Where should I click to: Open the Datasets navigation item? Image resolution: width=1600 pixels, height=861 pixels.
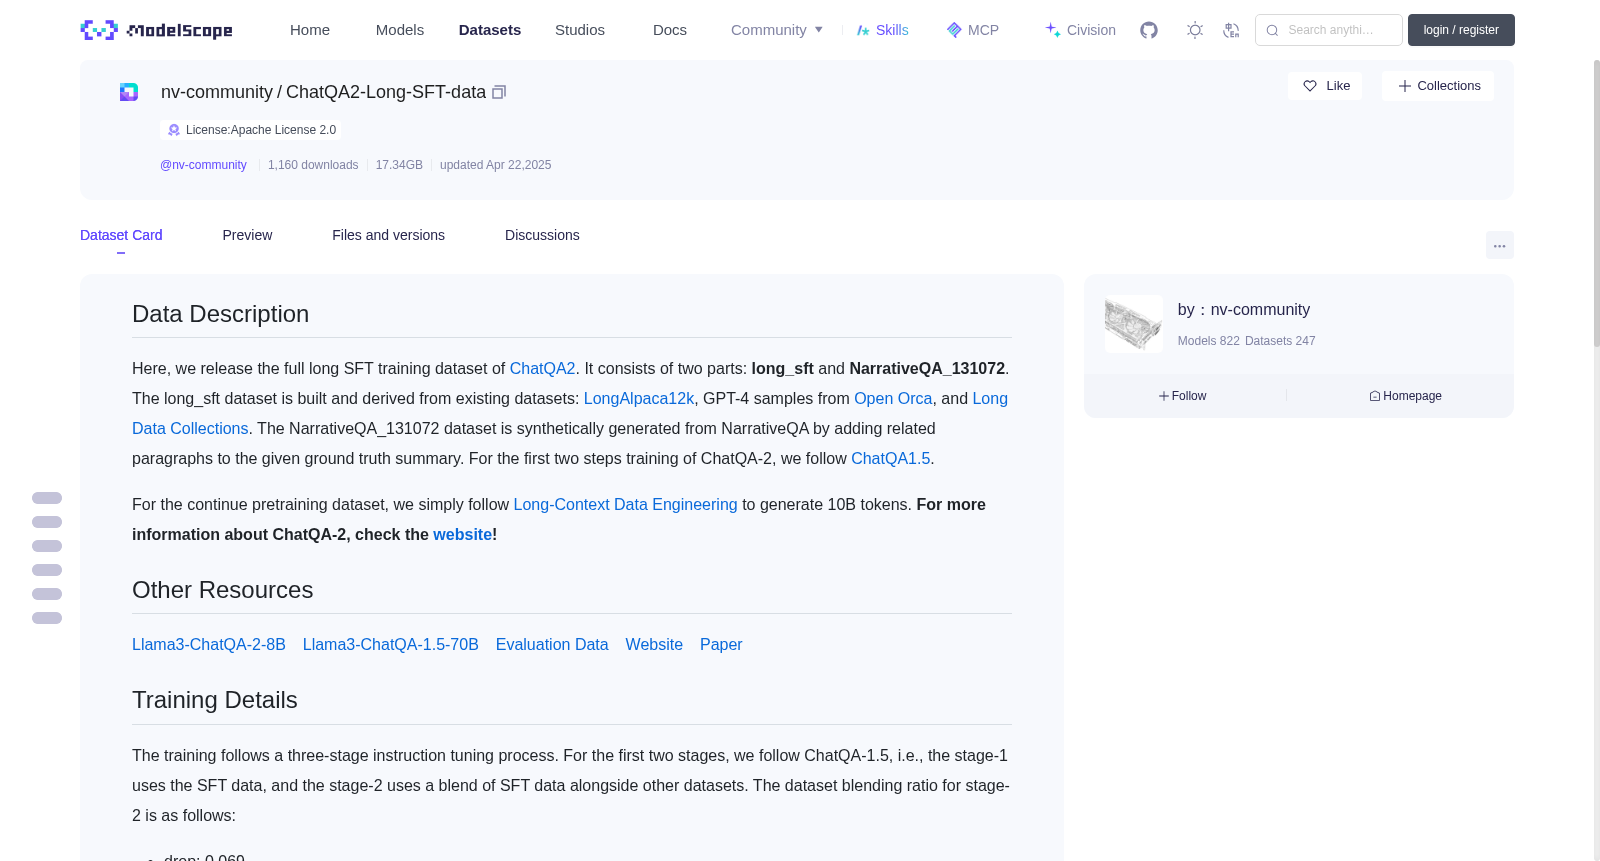pos(490,30)
